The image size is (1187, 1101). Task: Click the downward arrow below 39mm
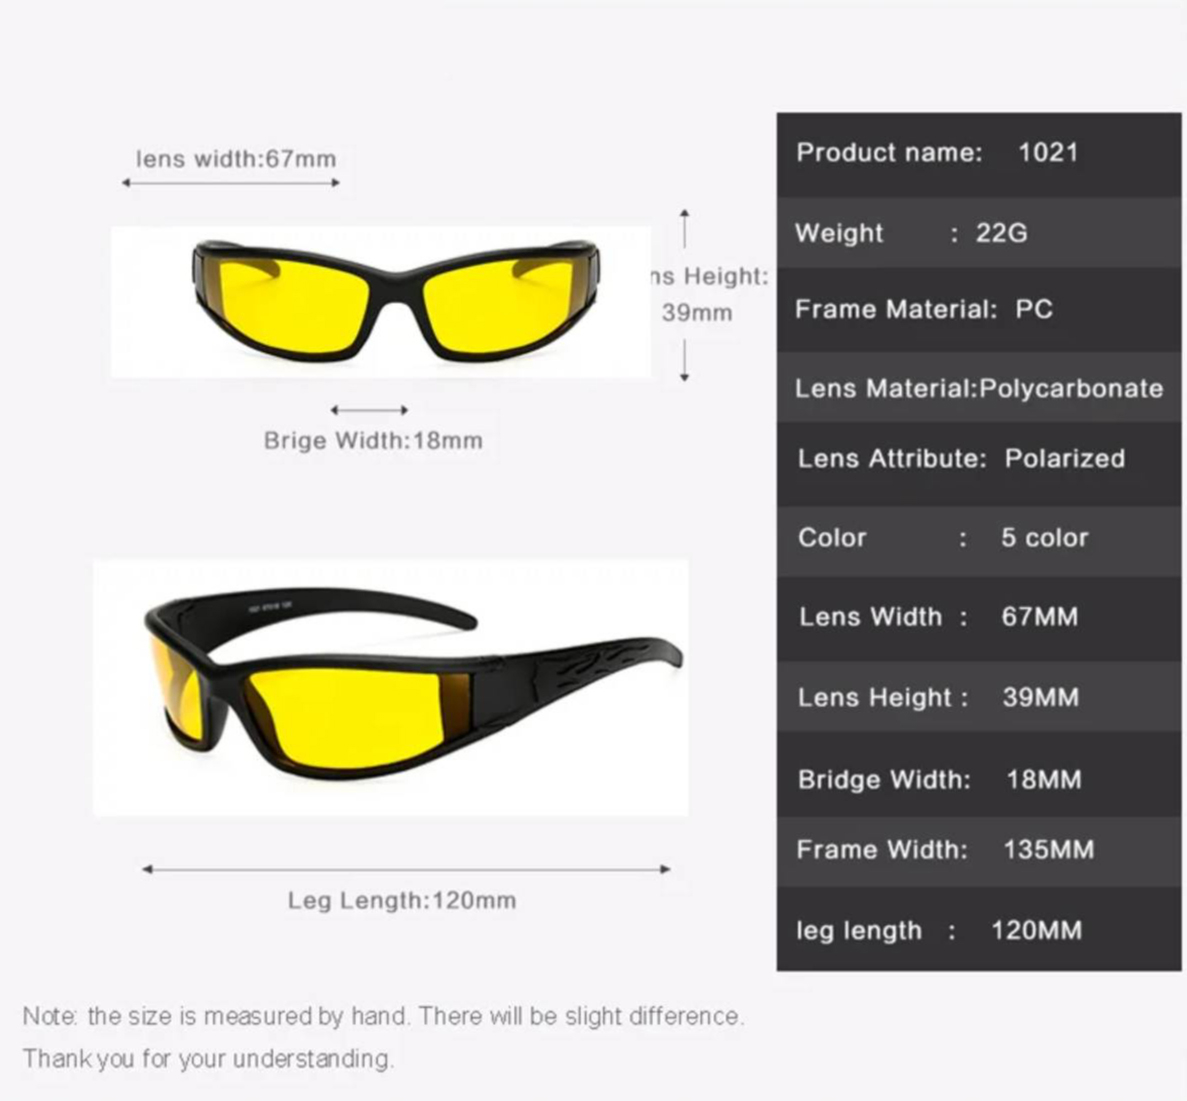(685, 360)
